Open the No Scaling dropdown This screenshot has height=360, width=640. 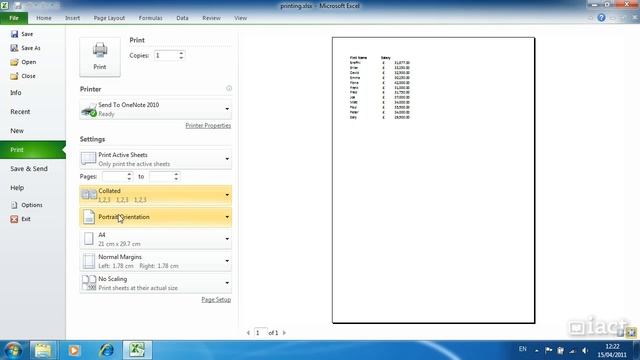[156, 283]
